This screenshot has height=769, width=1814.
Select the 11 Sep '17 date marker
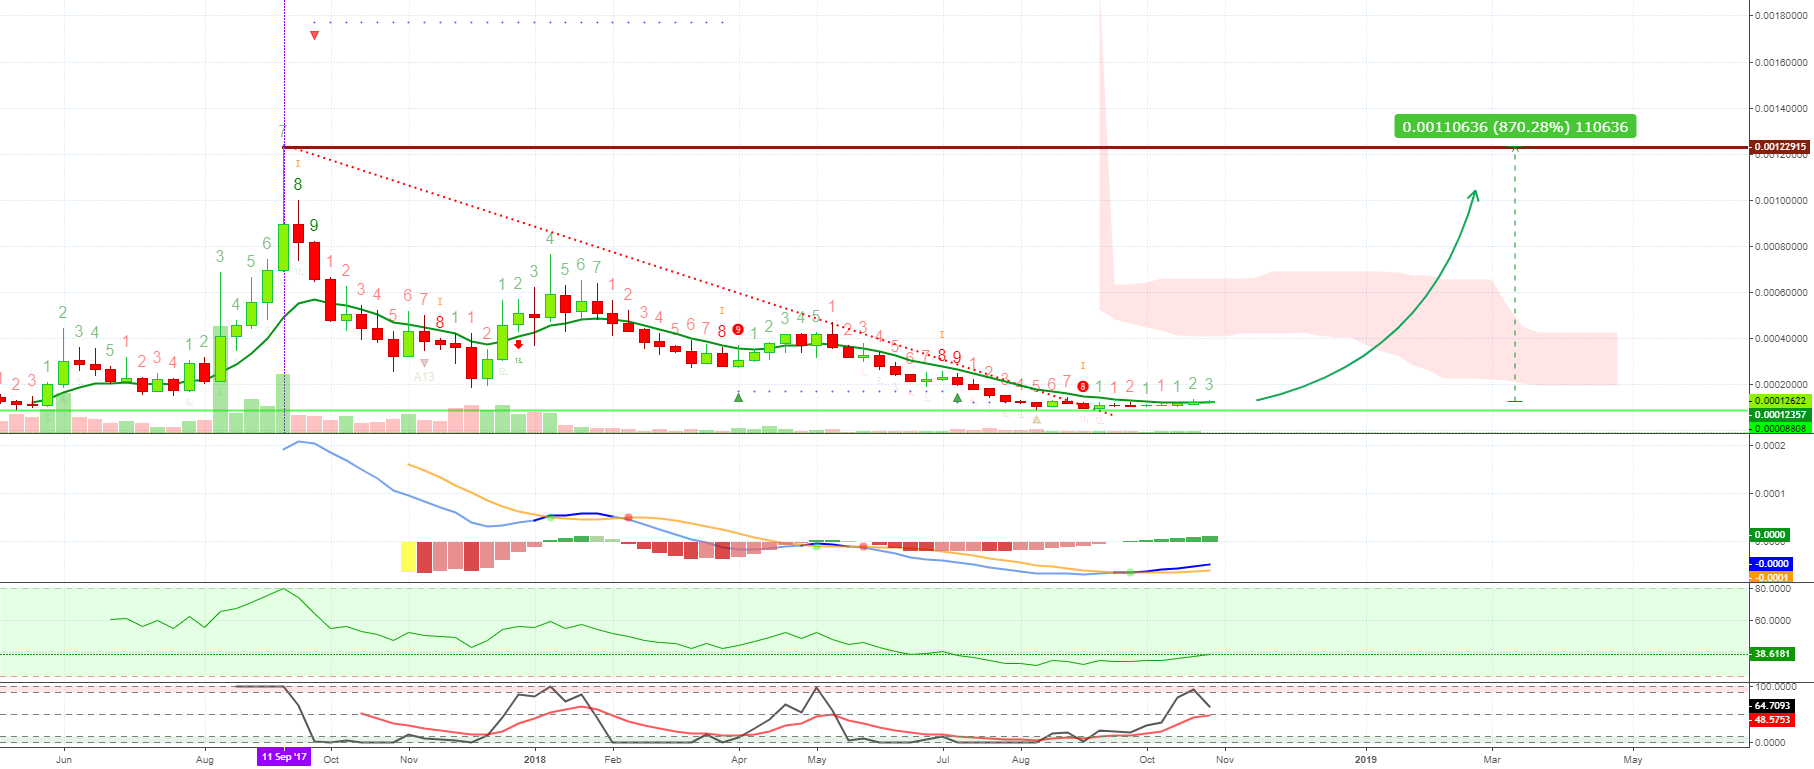pos(284,757)
